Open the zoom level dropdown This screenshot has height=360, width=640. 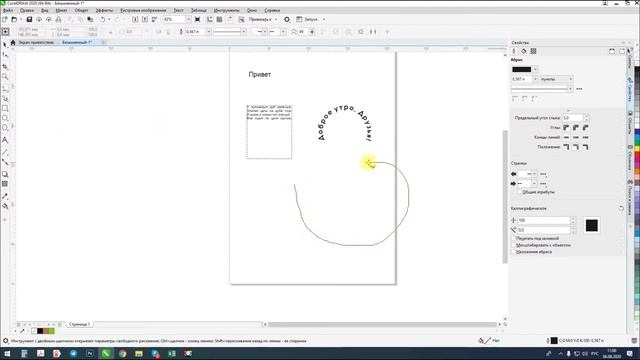click(x=188, y=19)
